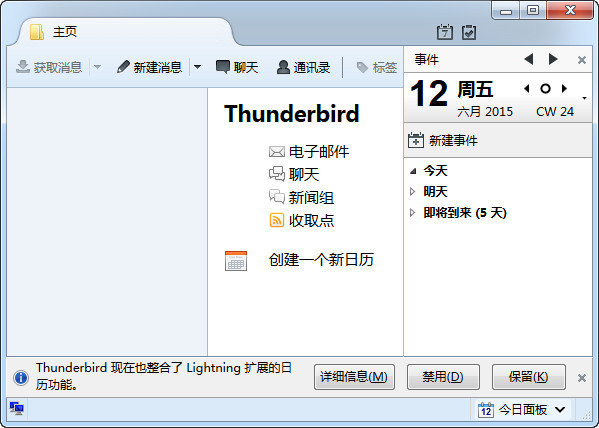Open the Address Book (通讯录)
The image size is (599, 428).
coord(303,67)
